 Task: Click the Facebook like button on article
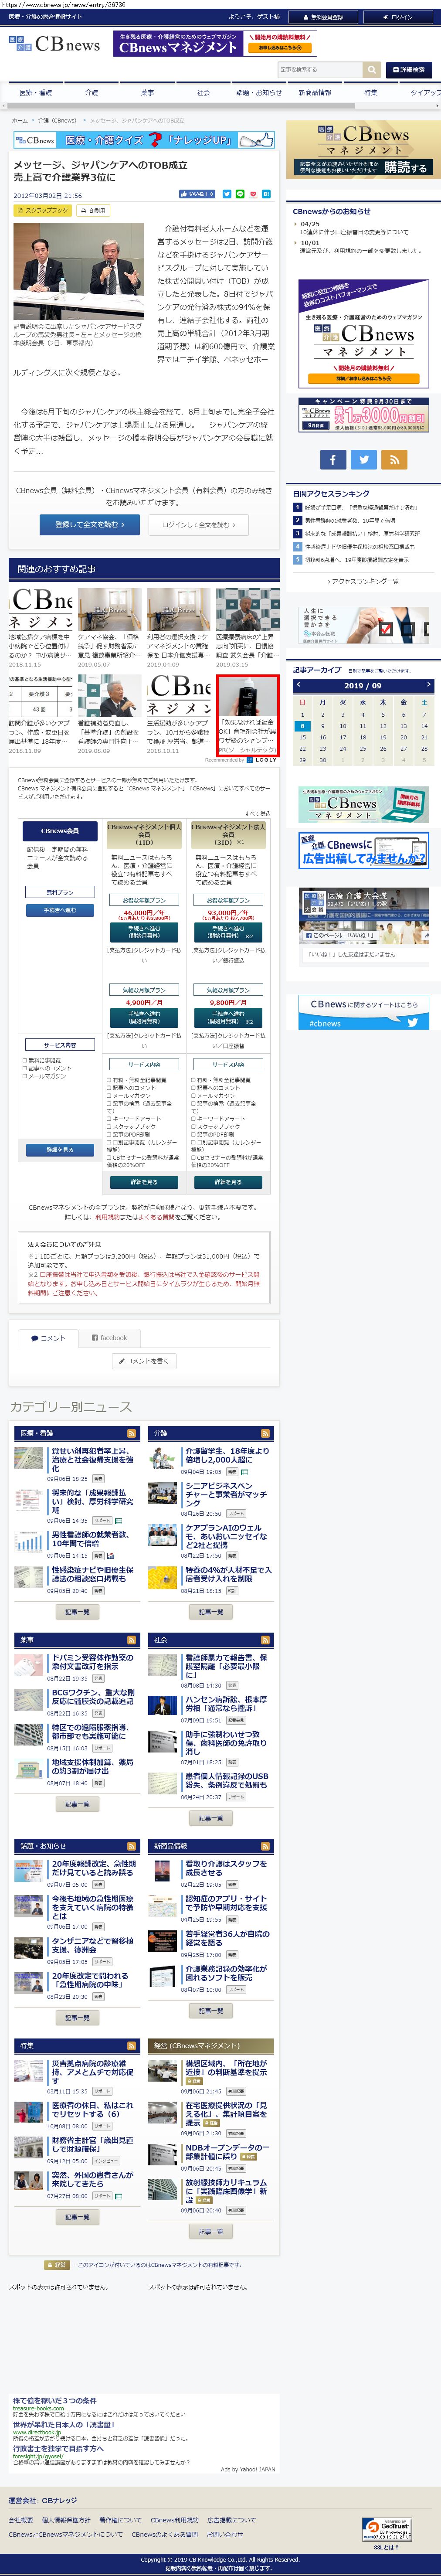197,194
